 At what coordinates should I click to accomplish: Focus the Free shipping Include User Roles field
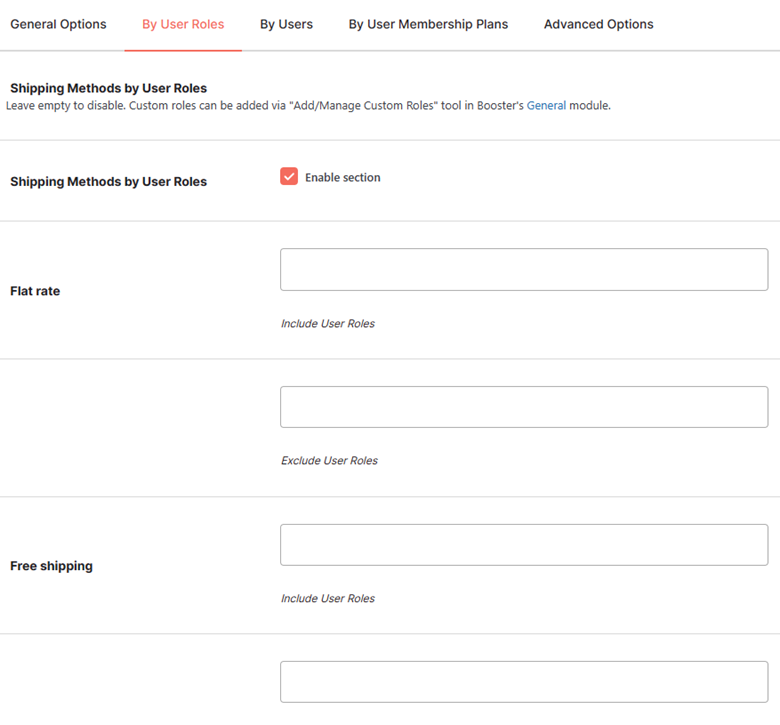(524, 545)
